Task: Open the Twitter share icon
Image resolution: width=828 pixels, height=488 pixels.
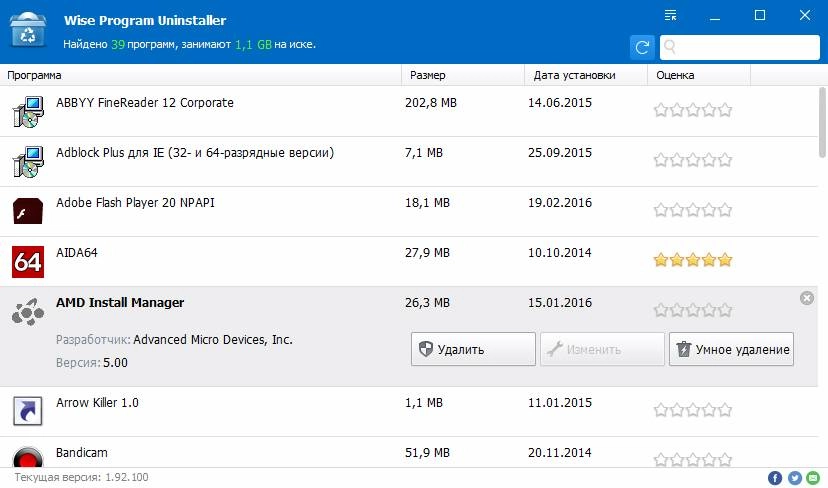Action: 795,478
